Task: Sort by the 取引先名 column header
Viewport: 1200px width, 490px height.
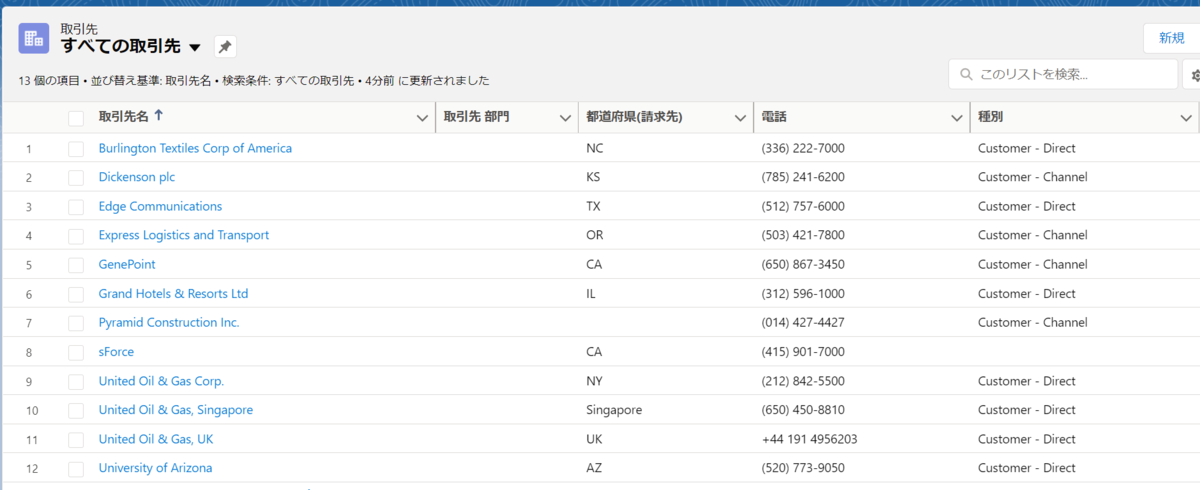Action: [123, 117]
